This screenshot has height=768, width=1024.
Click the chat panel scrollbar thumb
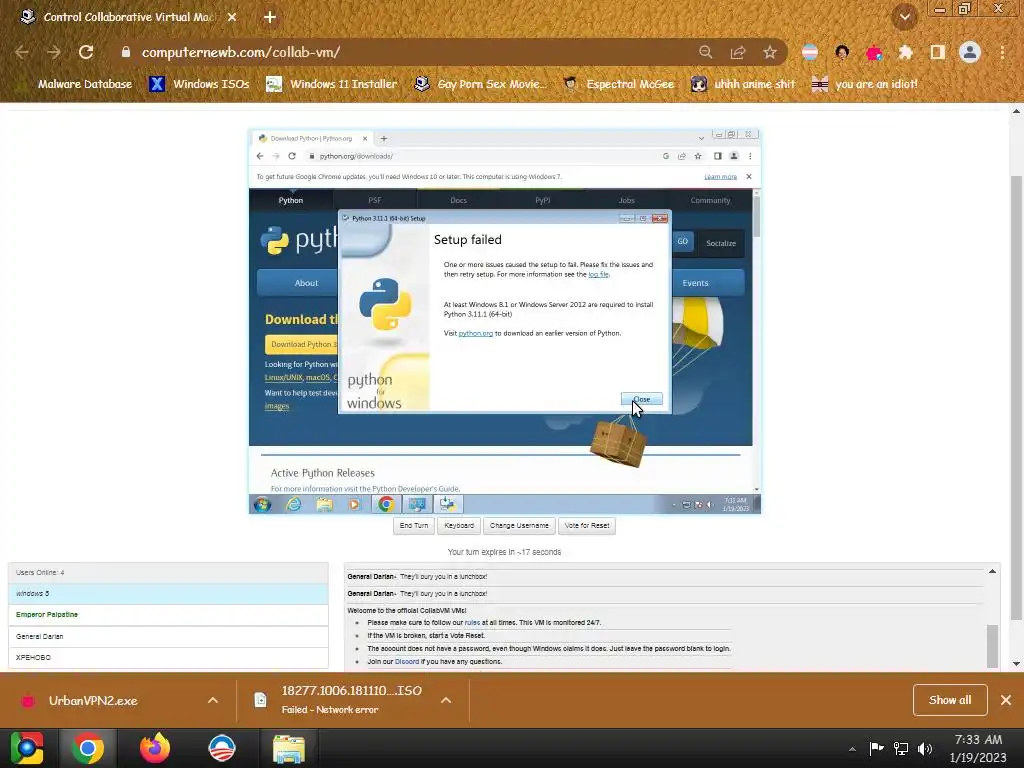pyautogui.click(x=992, y=646)
